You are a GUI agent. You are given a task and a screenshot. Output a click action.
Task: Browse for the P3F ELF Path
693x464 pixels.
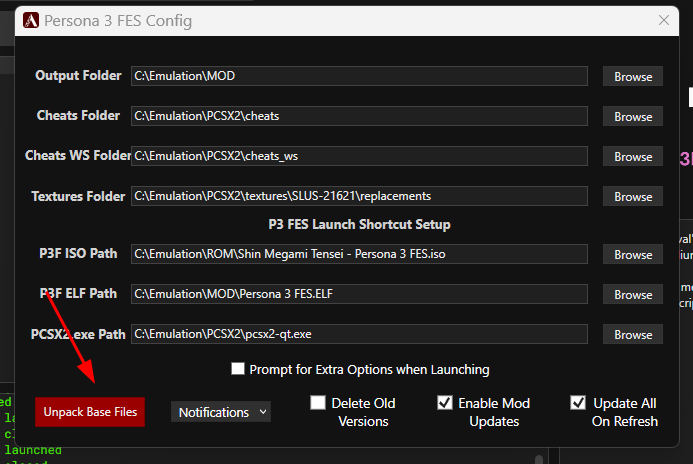pyautogui.click(x=633, y=294)
